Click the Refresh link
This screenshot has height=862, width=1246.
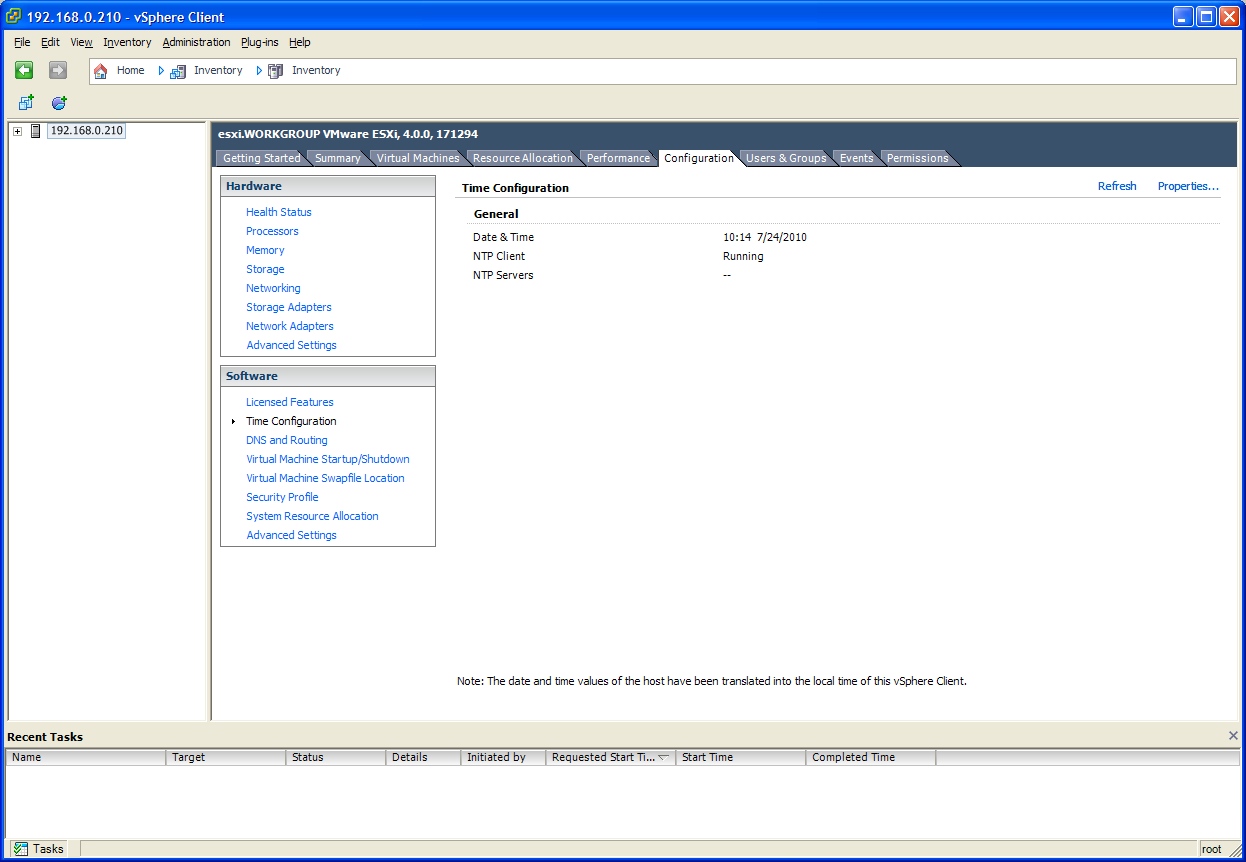pyautogui.click(x=1117, y=186)
